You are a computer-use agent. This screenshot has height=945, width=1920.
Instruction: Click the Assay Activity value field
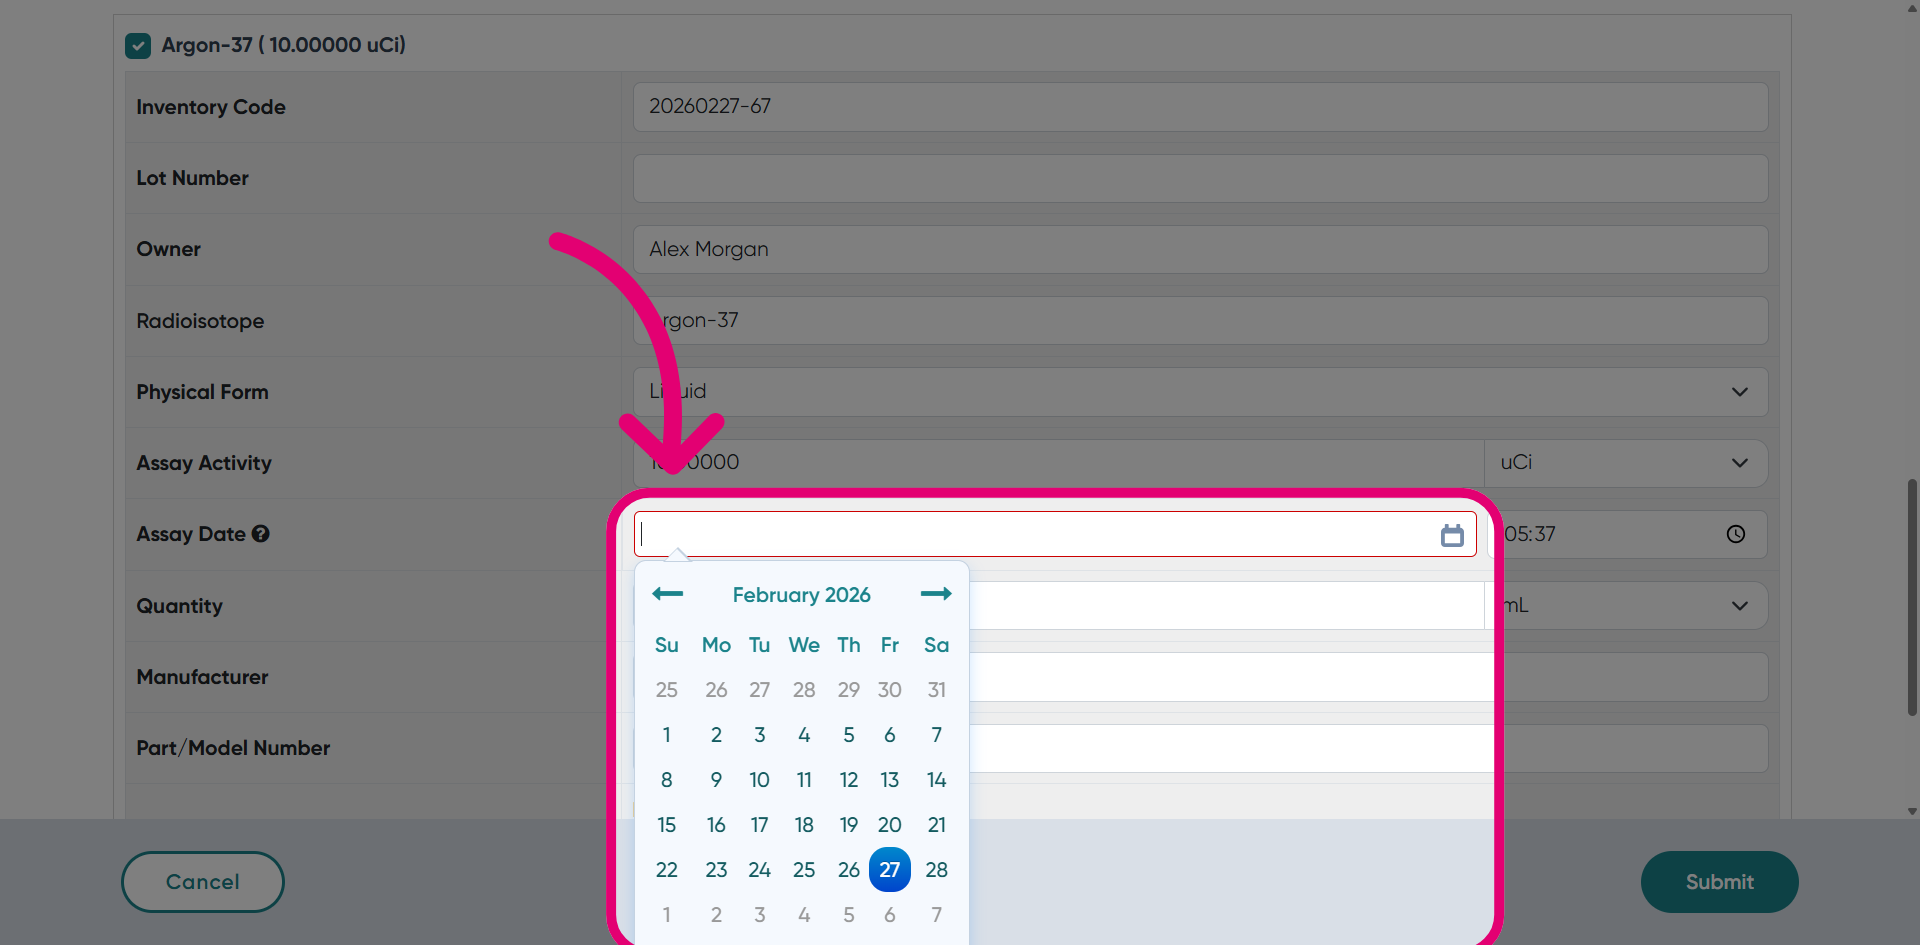pos(1059,463)
